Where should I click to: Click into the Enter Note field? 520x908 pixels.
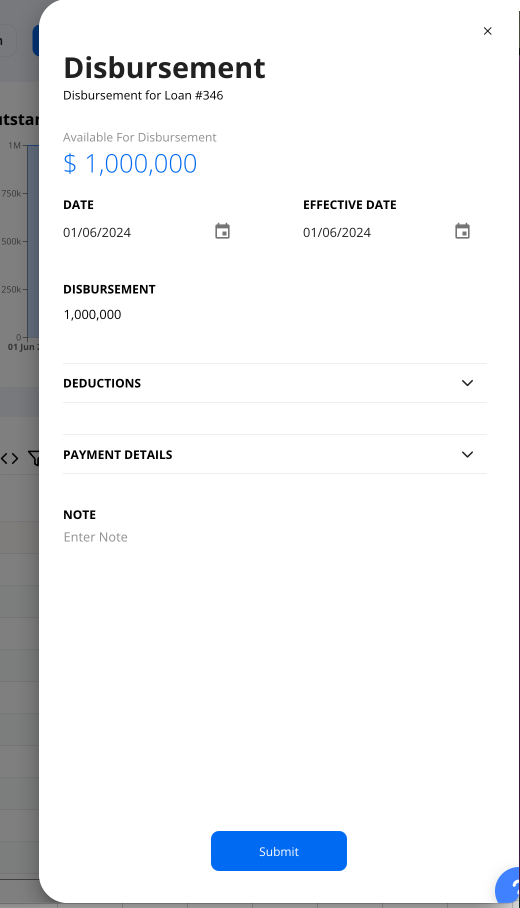coord(274,537)
